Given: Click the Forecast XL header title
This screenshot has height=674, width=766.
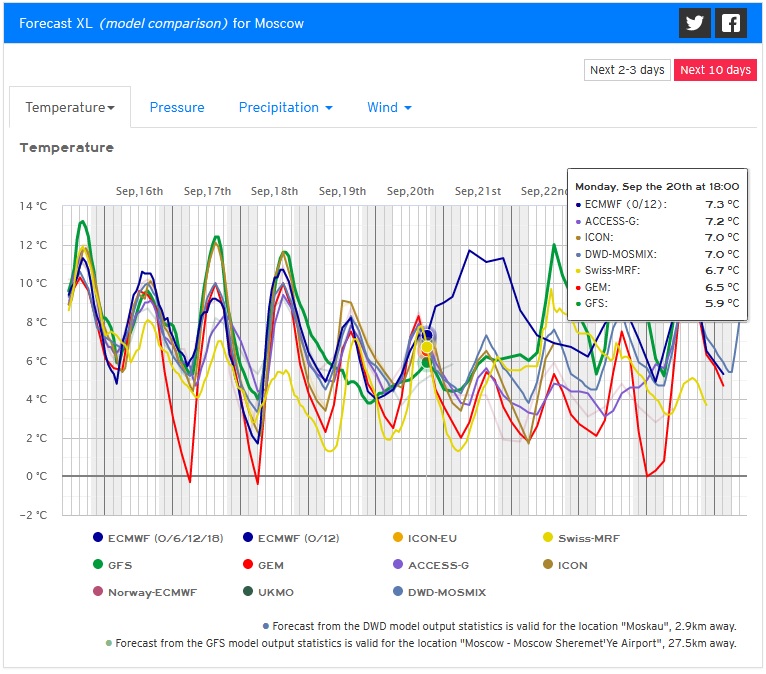Looking at the screenshot, I should click(161, 23).
